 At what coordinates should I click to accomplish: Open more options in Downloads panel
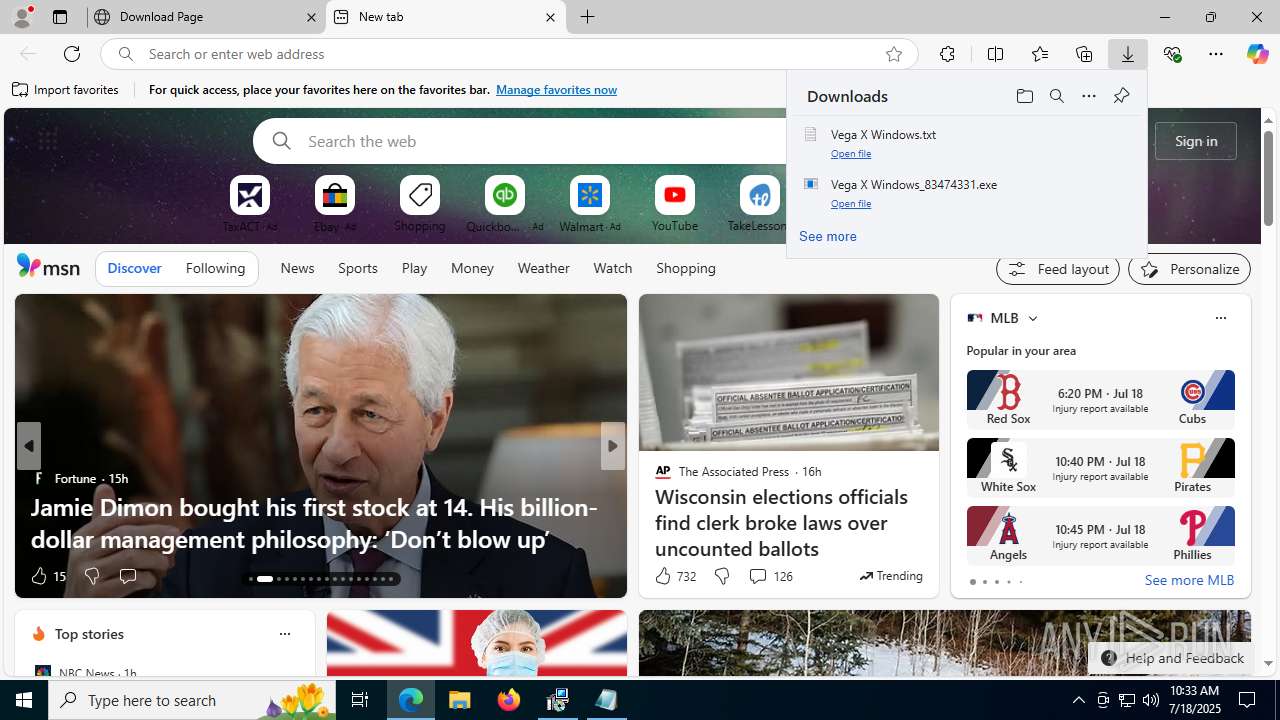1088,96
